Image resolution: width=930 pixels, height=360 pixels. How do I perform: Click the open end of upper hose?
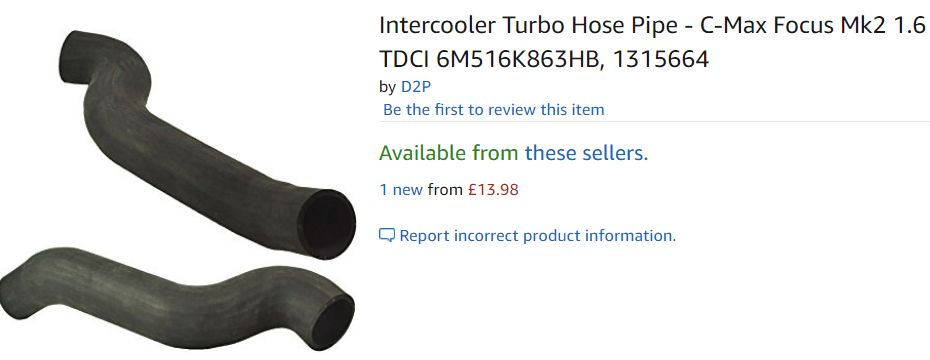pyautogui.click(x=327, y=224)
